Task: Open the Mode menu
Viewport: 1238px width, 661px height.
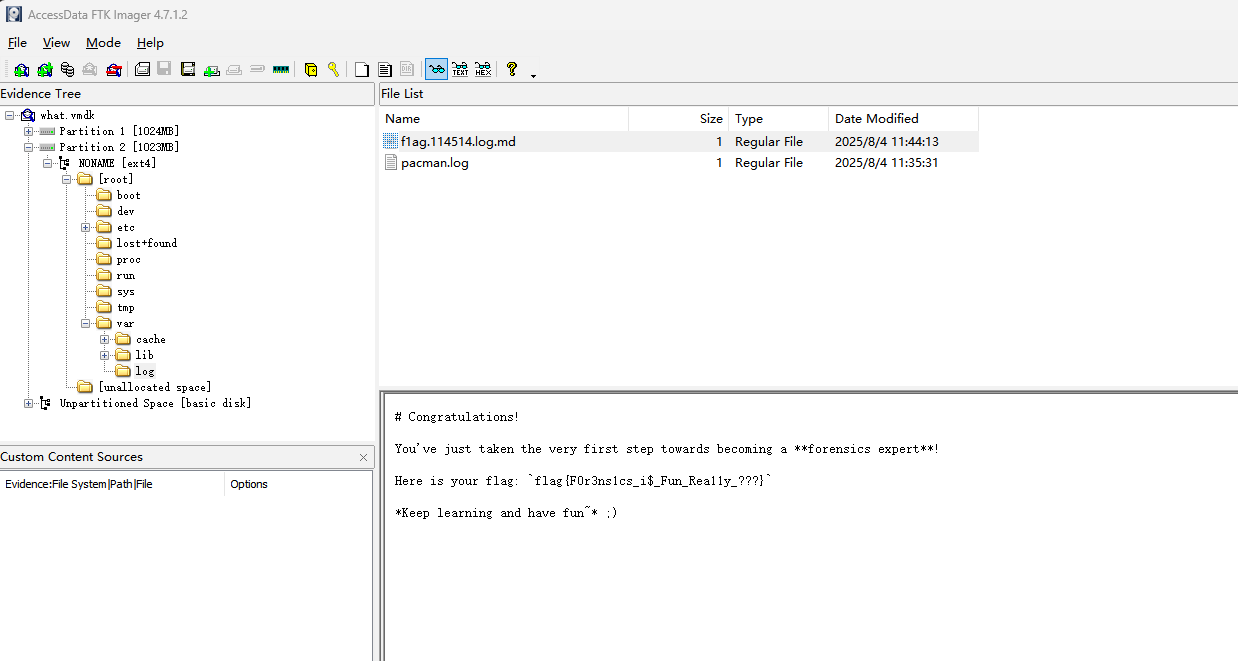Action: point(103,43)
